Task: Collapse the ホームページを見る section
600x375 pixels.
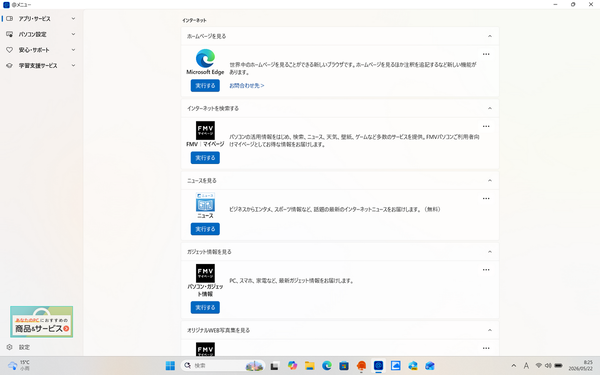Action: pyautogui.click(x=490, y=36)
